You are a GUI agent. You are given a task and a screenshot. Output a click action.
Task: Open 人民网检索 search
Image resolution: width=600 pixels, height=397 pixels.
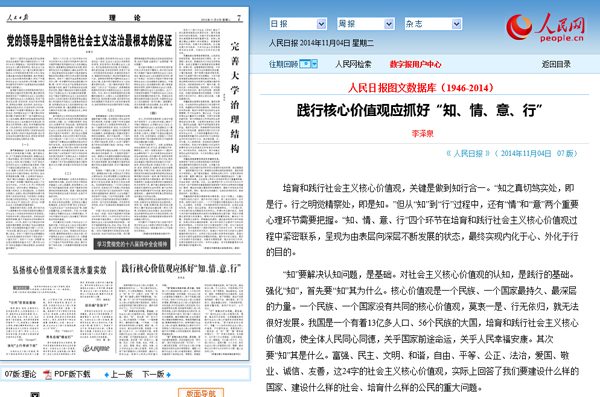(x=353, y=64)
